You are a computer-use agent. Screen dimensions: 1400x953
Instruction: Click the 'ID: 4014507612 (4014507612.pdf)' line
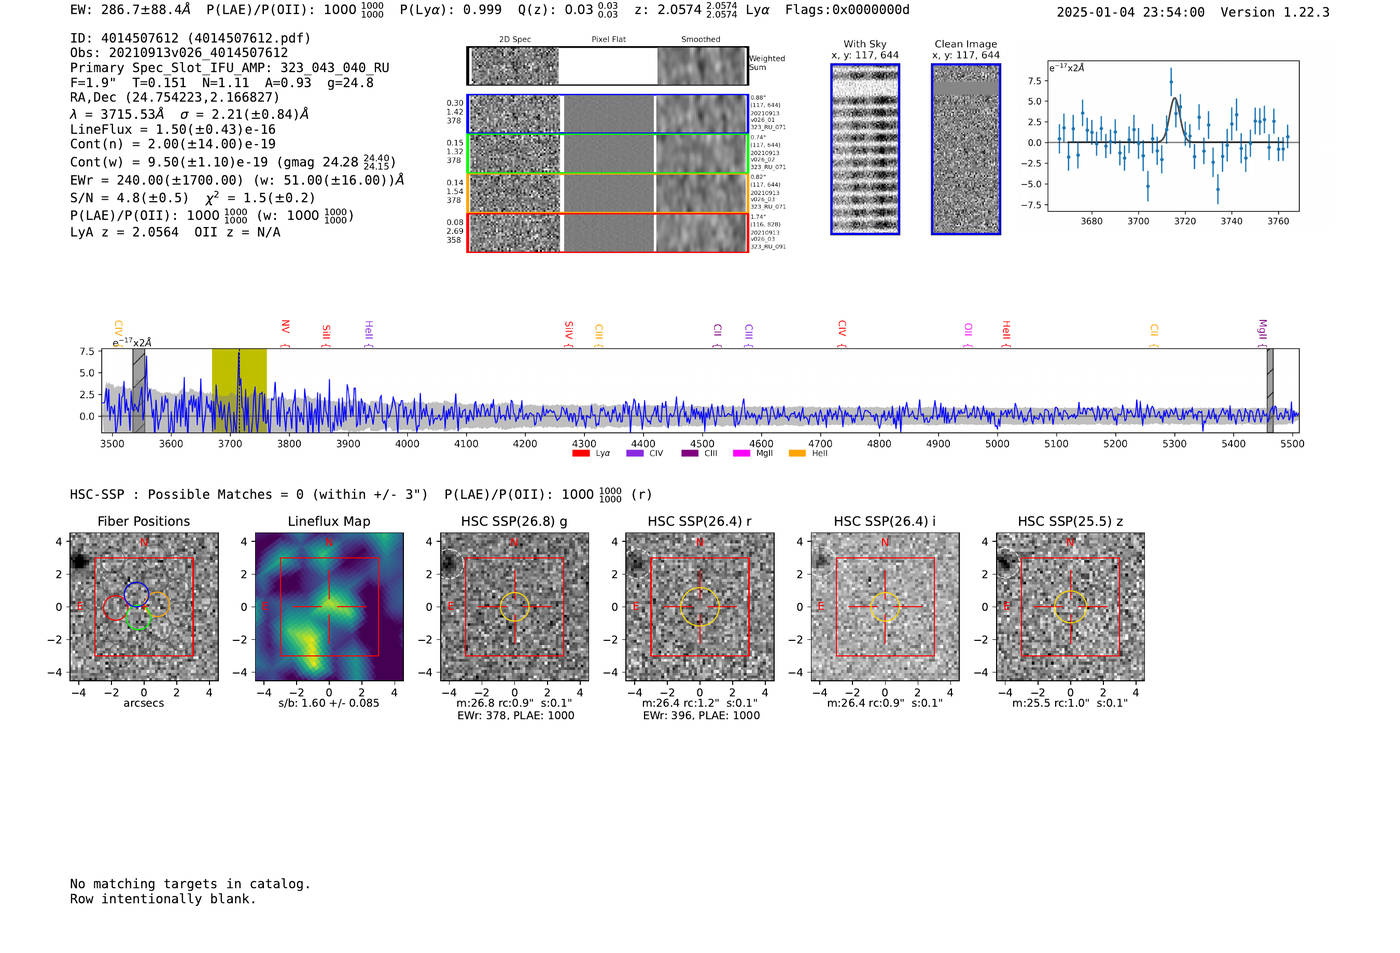(190, 38)
